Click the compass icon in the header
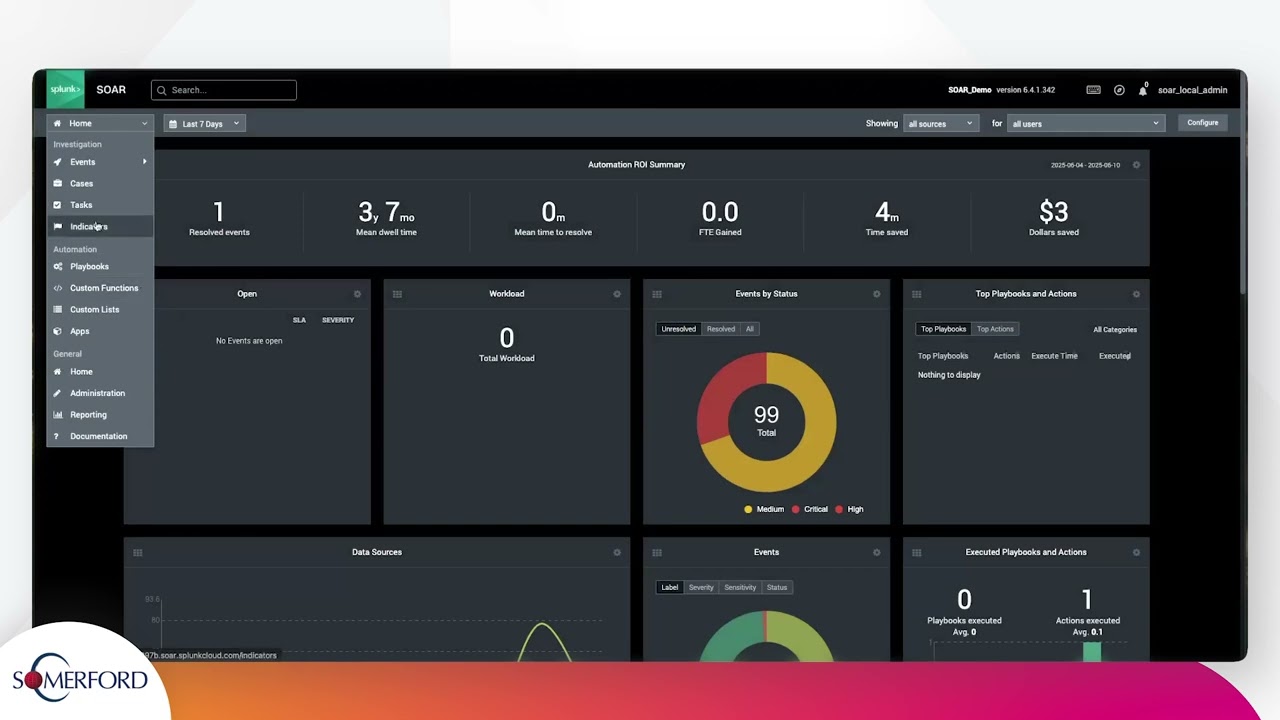1280x720 pixels. click(1119, 90)
